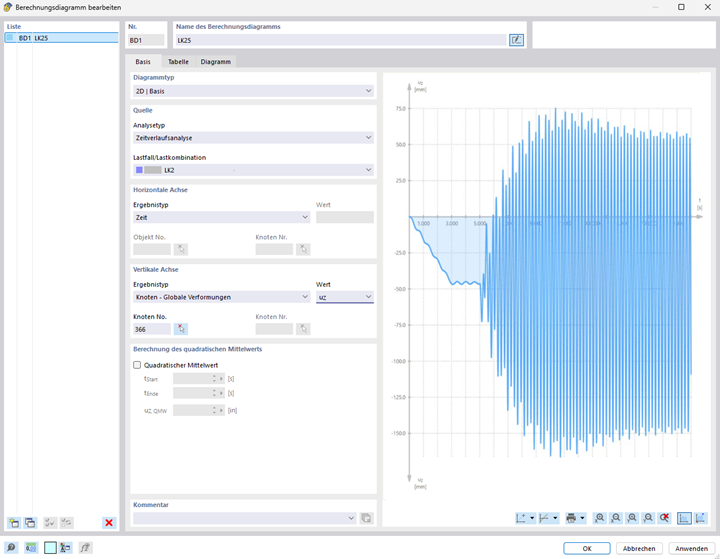Open the Lastfall/Lastkombination LK2 dropdown

coord(253,170)
